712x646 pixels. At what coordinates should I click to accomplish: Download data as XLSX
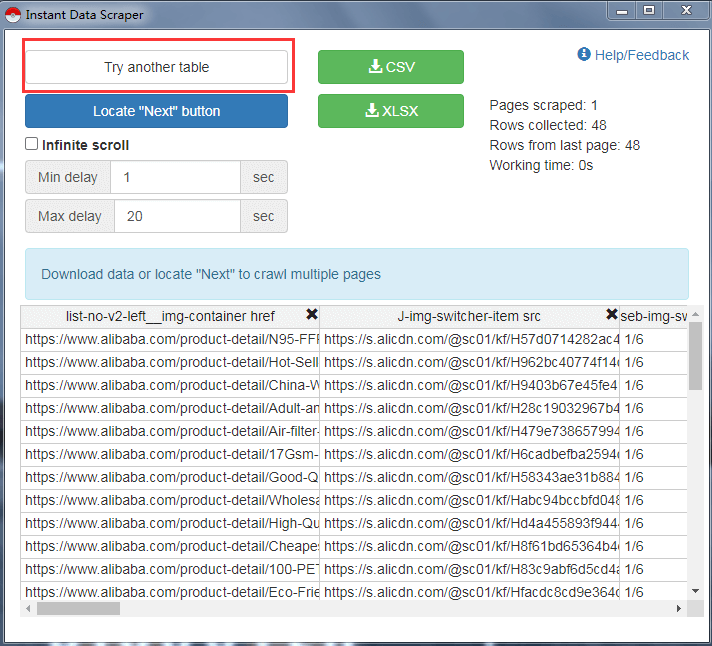391,111
